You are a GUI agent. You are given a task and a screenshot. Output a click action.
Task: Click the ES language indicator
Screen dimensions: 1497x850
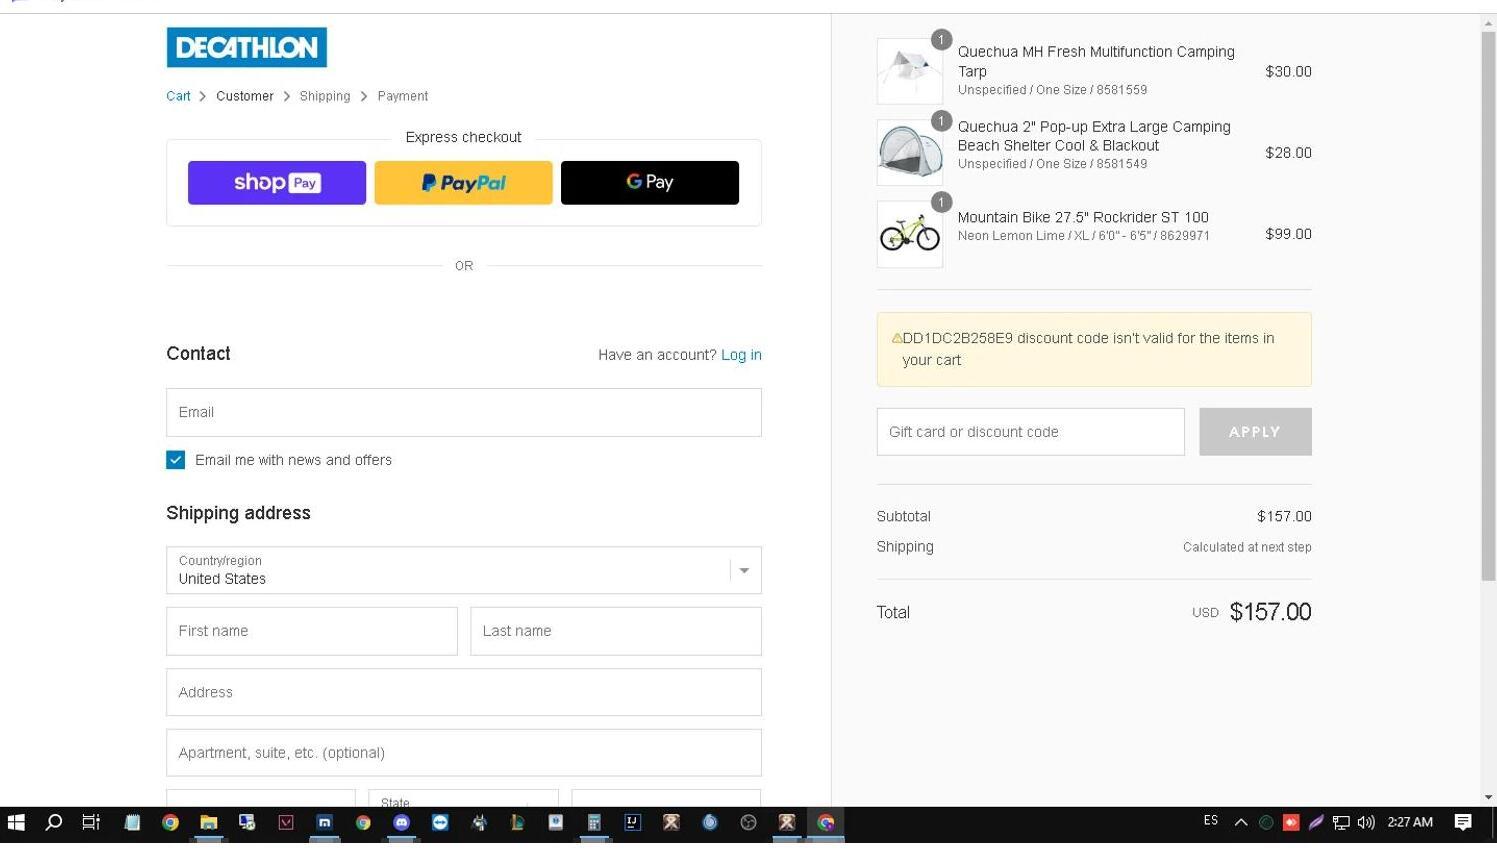click(x=1211, y=821)
